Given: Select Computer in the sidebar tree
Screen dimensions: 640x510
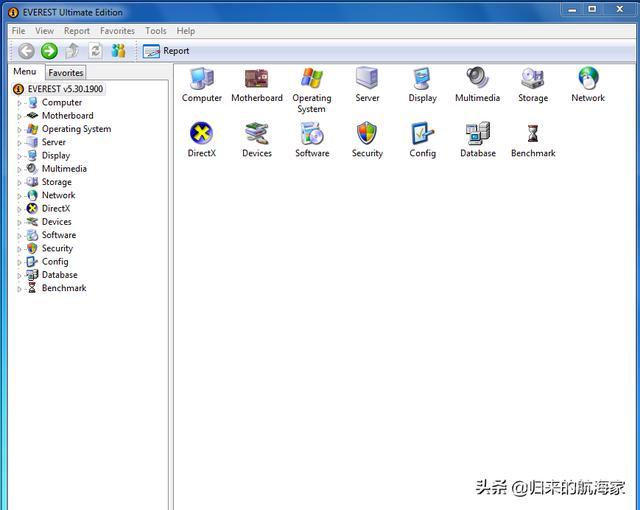Looking at the screenshot, I should (62, 102).
